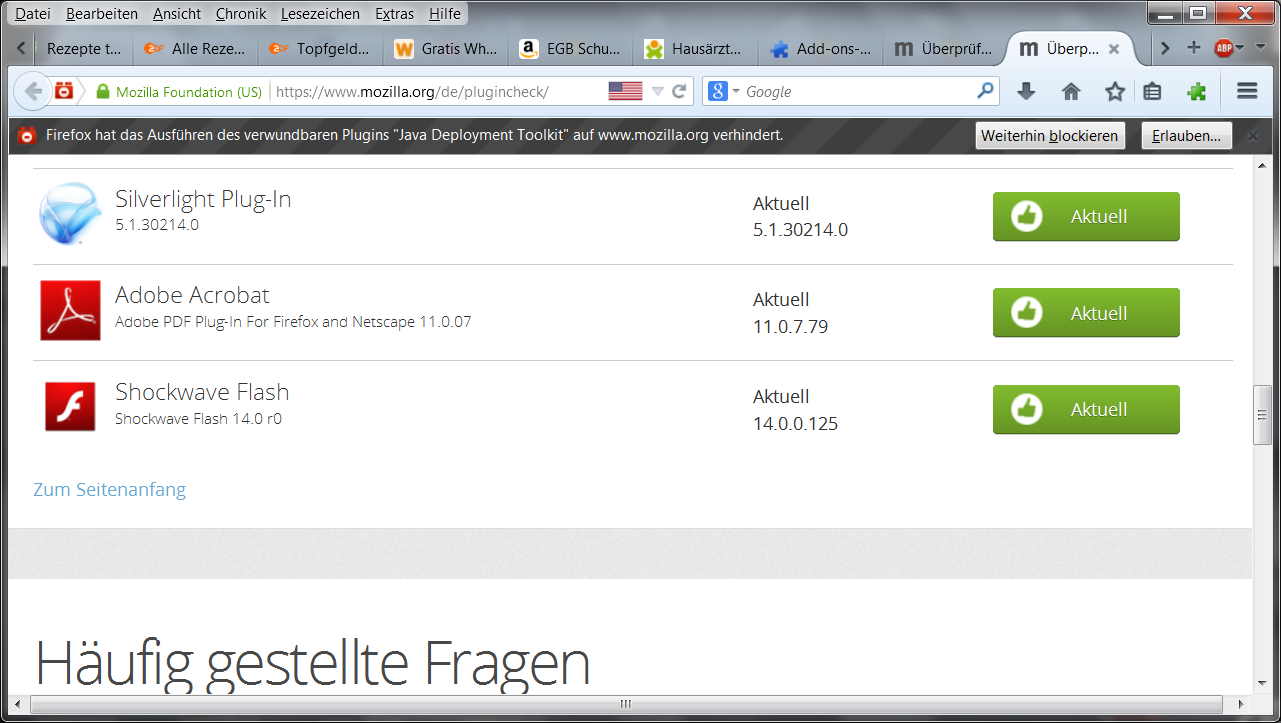Open the Lesezeichen menu

click(320, 14)
